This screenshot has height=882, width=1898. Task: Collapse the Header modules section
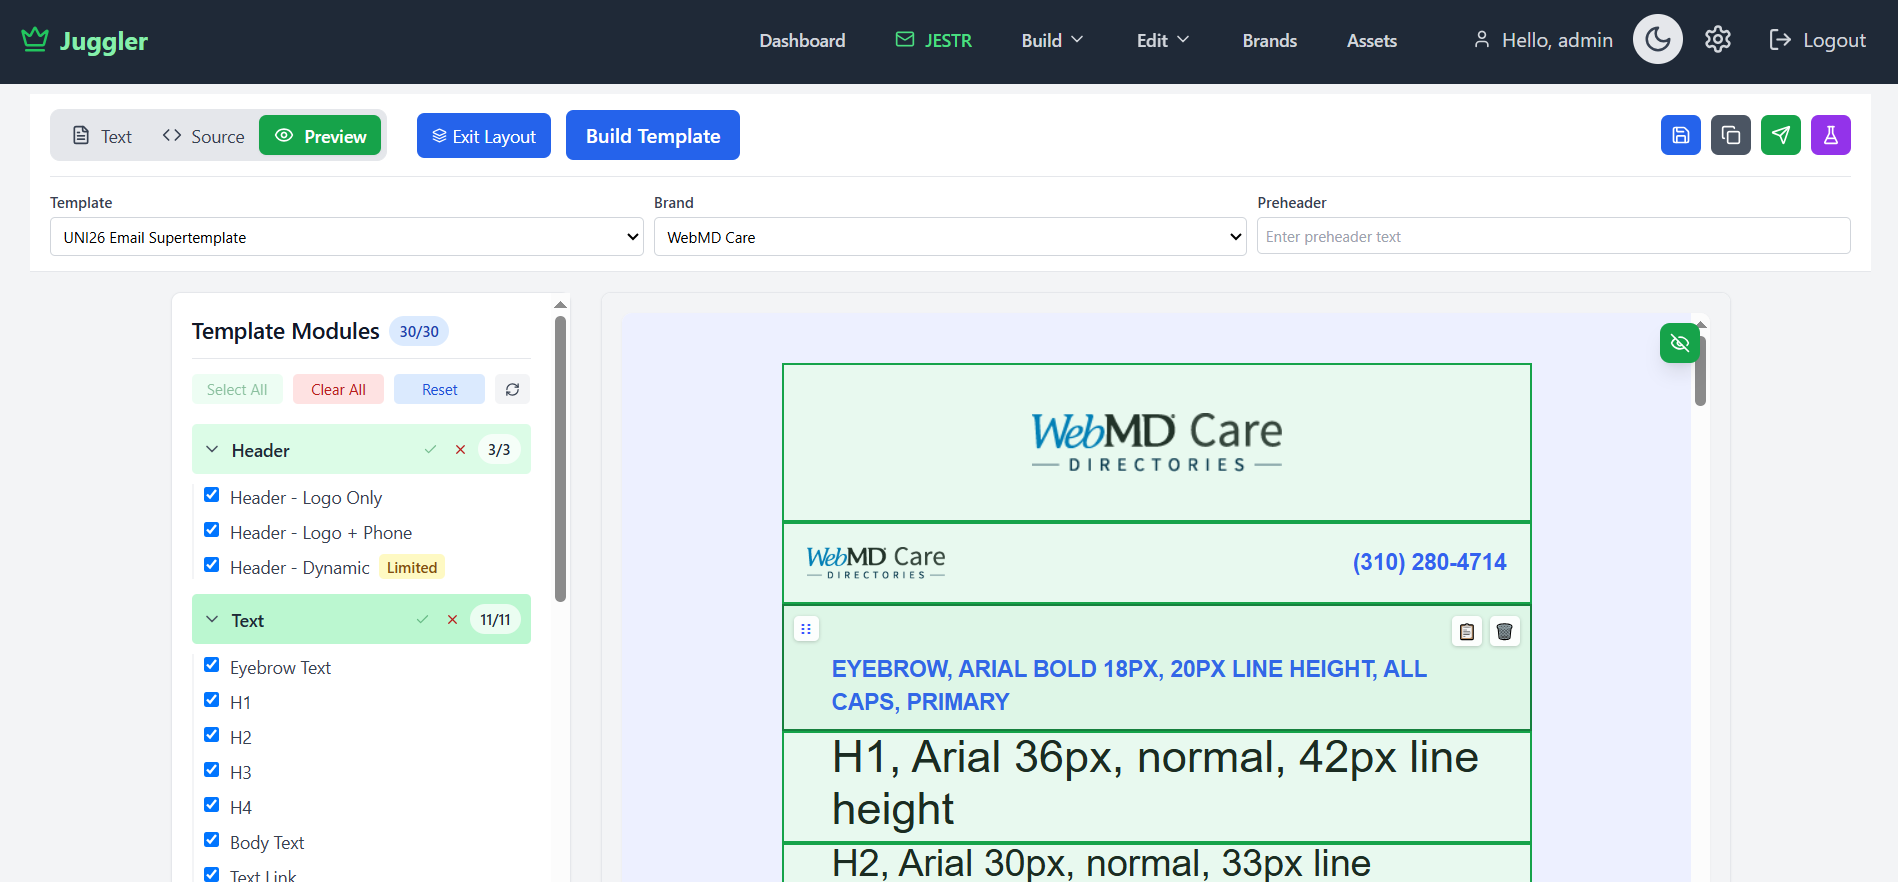(212, 450)
